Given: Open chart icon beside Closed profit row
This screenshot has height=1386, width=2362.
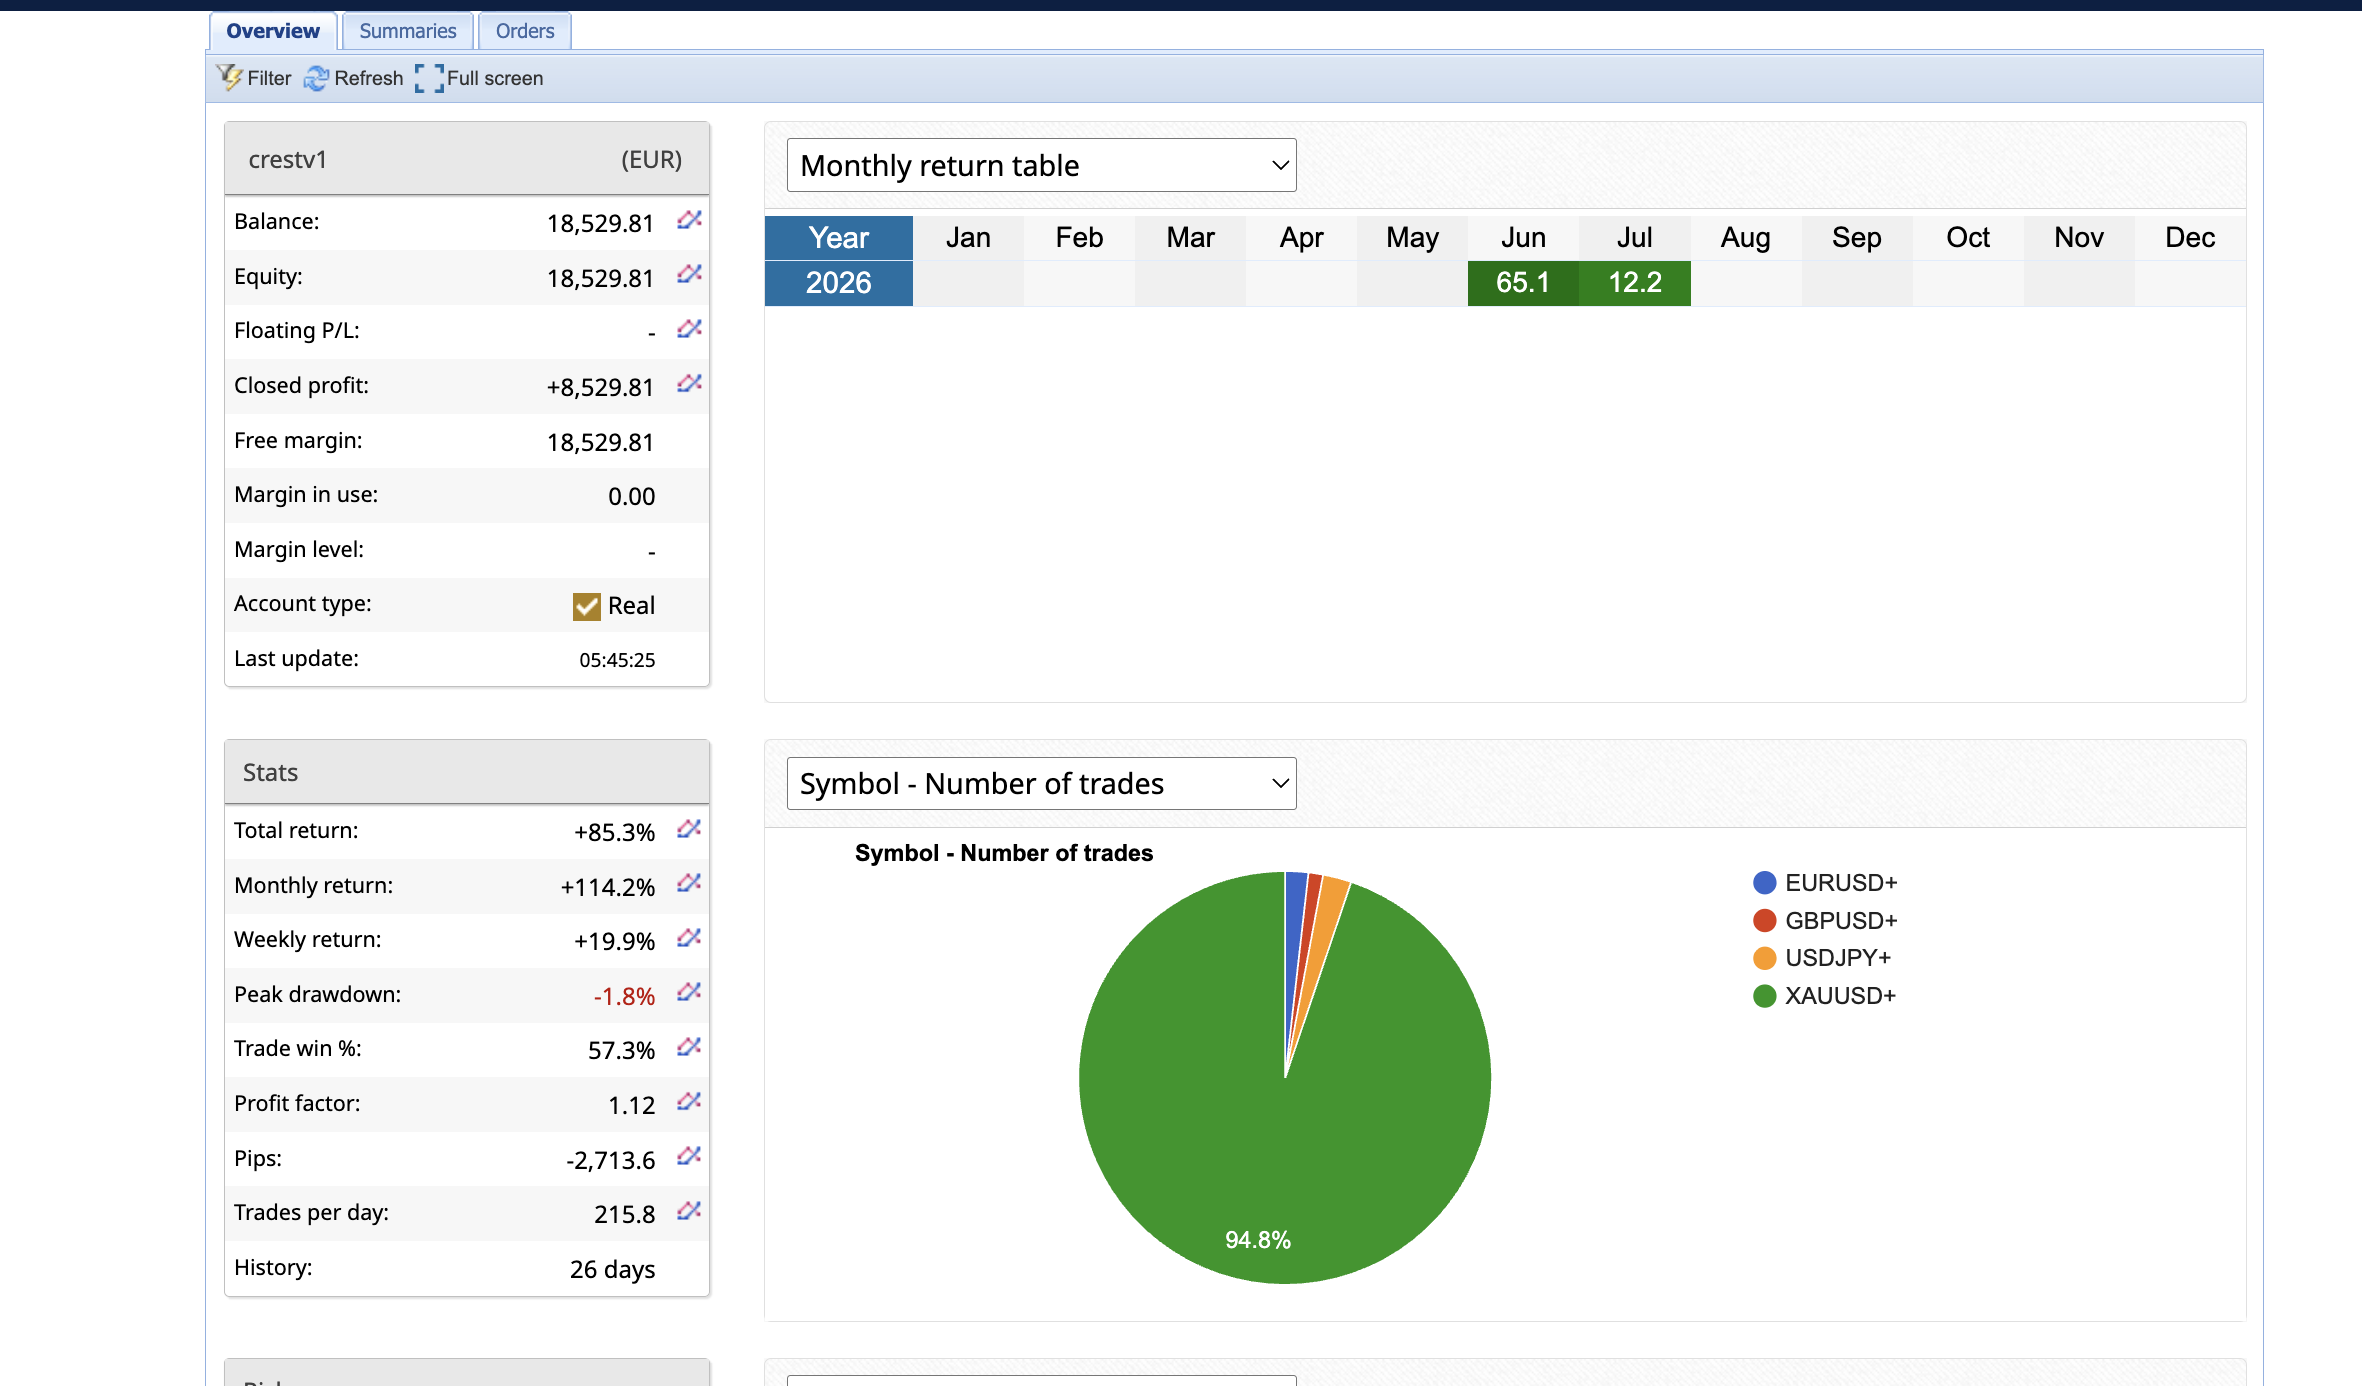Looking at the screenshot, I should 689,384.
